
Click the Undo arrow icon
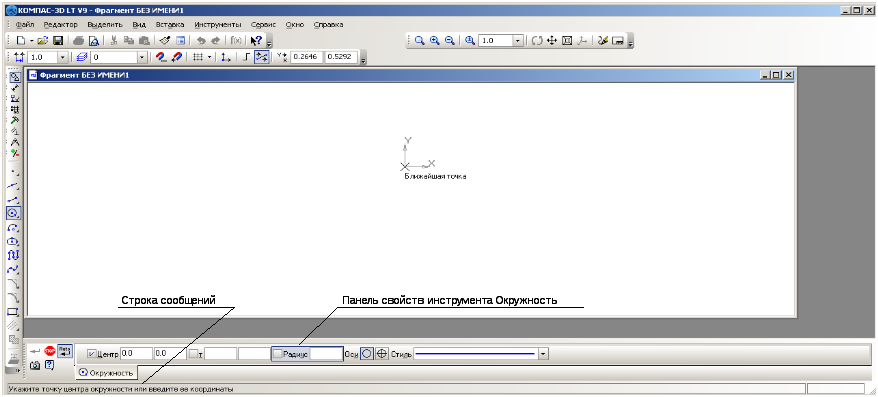tap(201, 41)
